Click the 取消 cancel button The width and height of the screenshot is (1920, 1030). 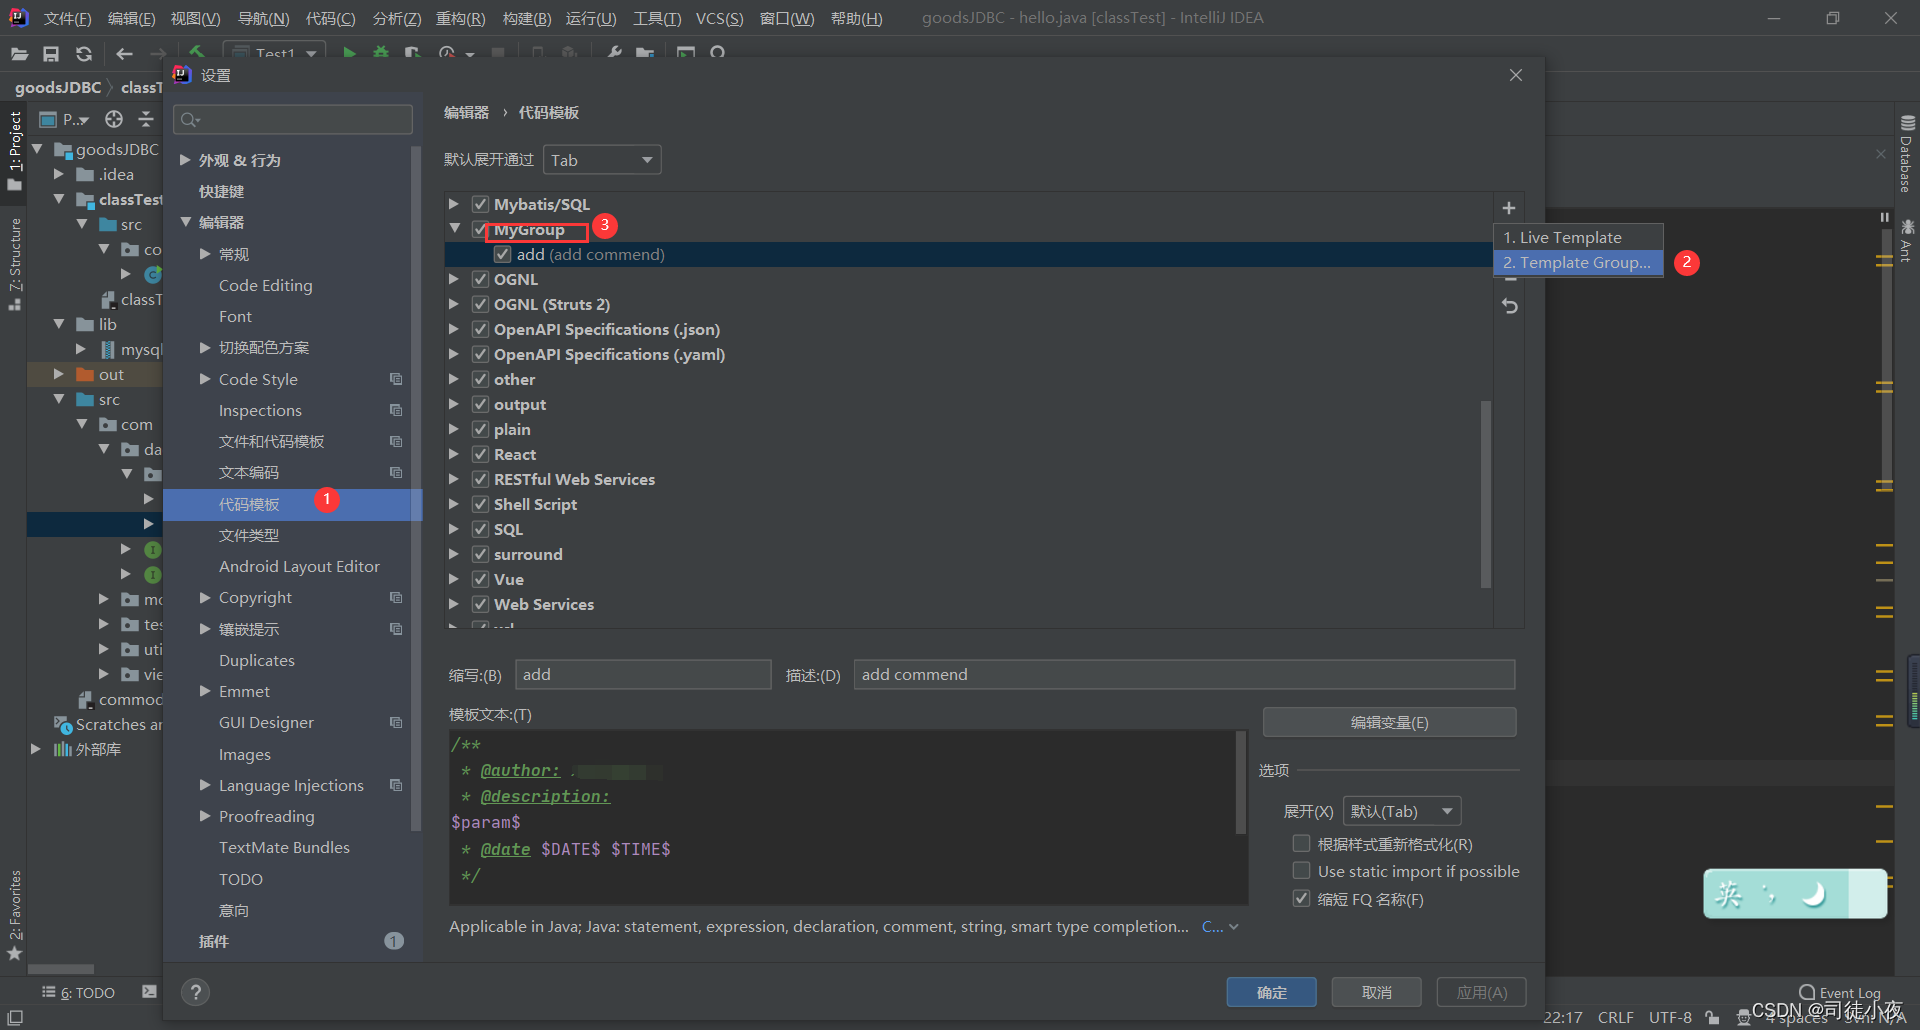coord(1376,992)
